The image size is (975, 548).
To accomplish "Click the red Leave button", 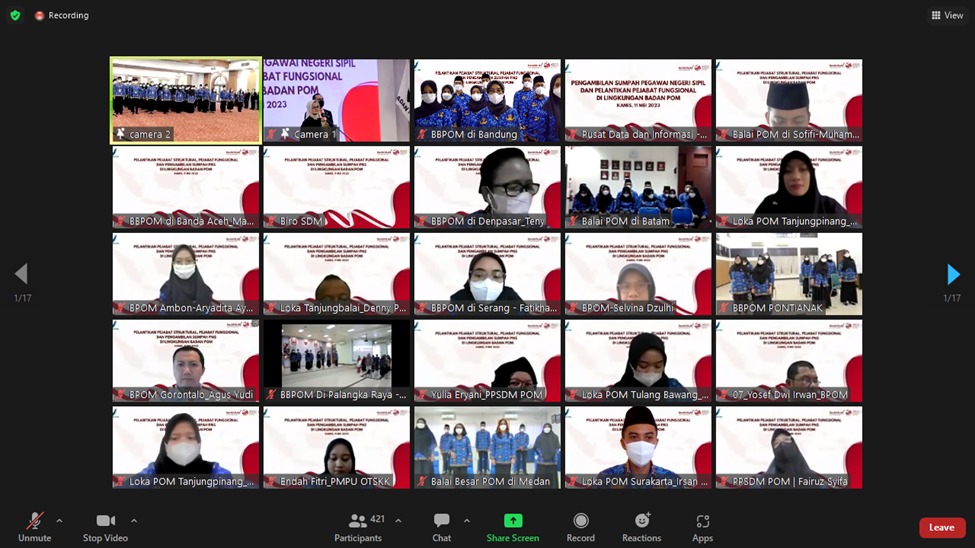I will (941, 528).
